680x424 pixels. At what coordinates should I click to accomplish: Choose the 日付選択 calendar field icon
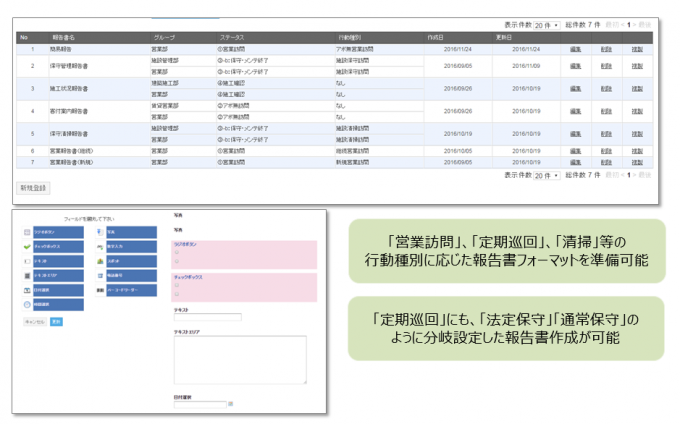click(27, 290)
